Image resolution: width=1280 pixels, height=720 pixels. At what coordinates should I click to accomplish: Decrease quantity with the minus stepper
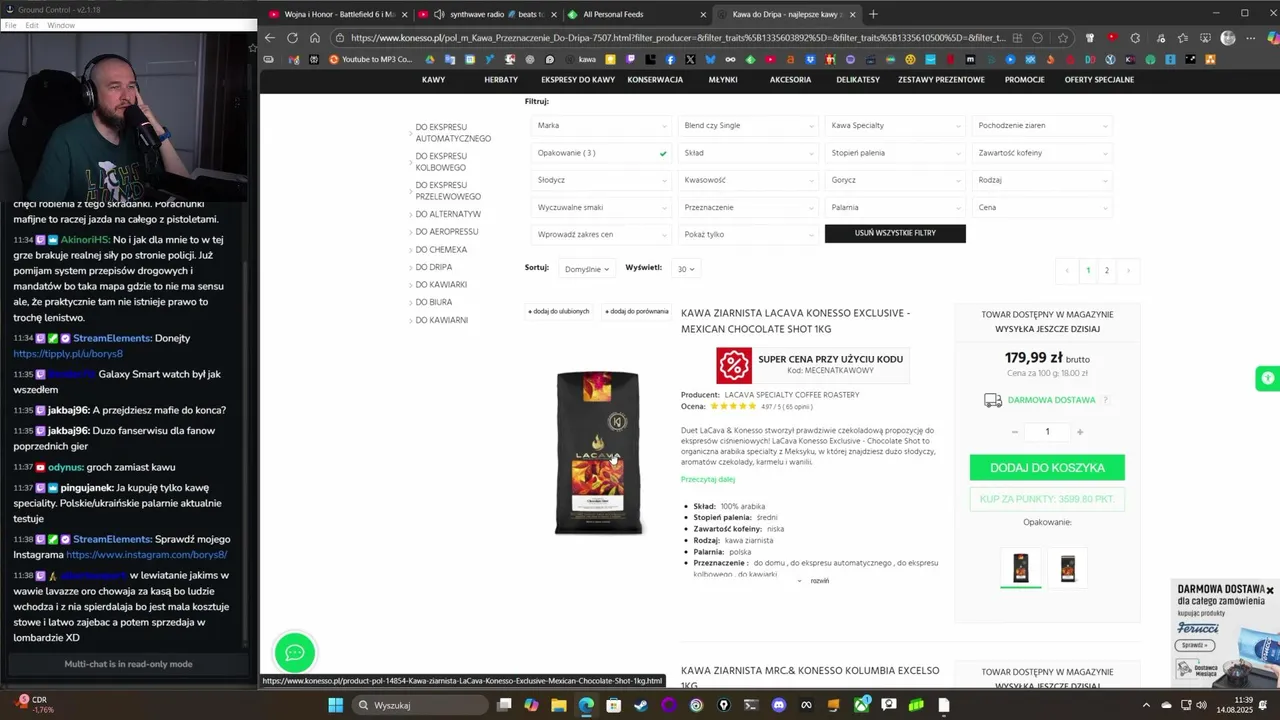[x=1015, y=432]
